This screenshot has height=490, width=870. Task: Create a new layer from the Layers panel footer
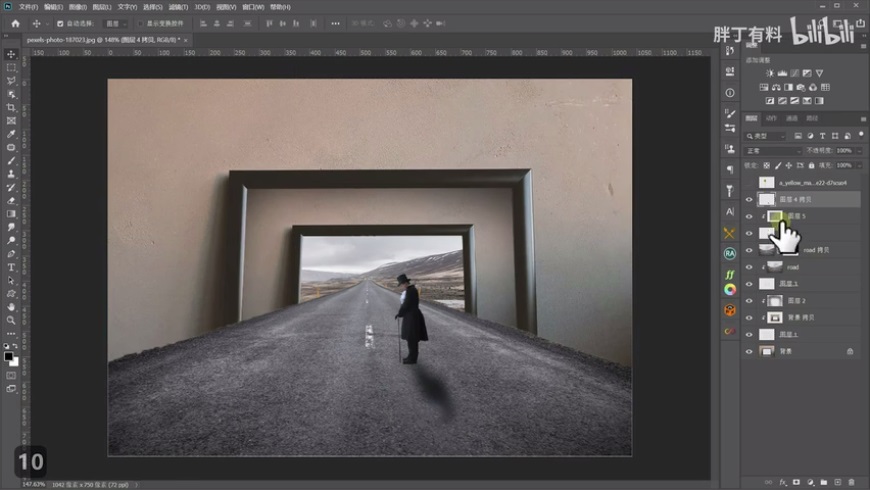pos(837,482)
